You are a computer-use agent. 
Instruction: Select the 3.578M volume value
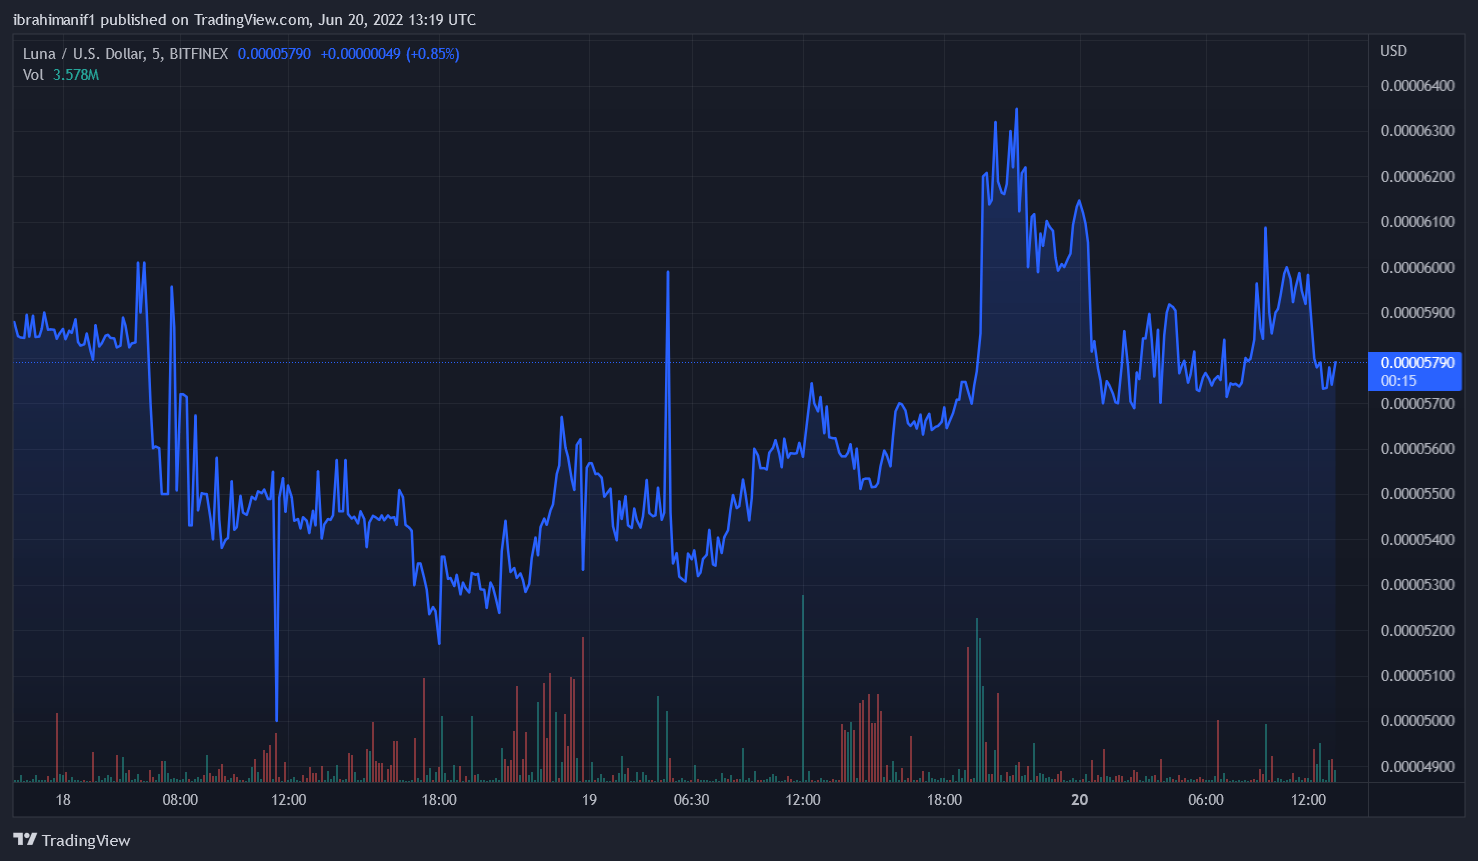click(76, 75)
